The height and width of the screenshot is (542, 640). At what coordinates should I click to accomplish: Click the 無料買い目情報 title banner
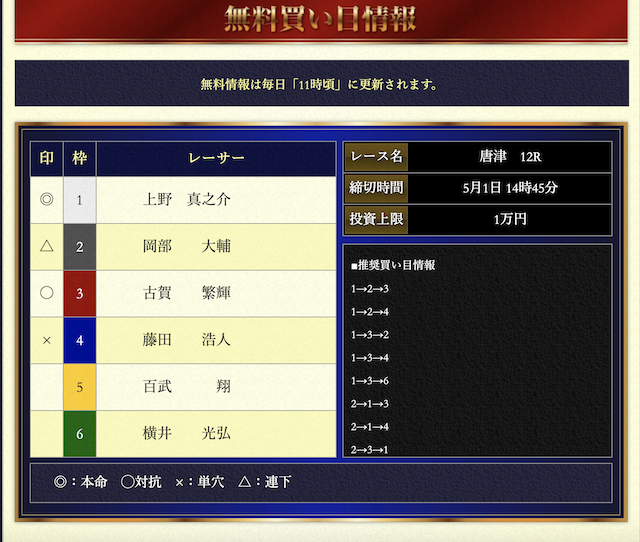[321, 20]
